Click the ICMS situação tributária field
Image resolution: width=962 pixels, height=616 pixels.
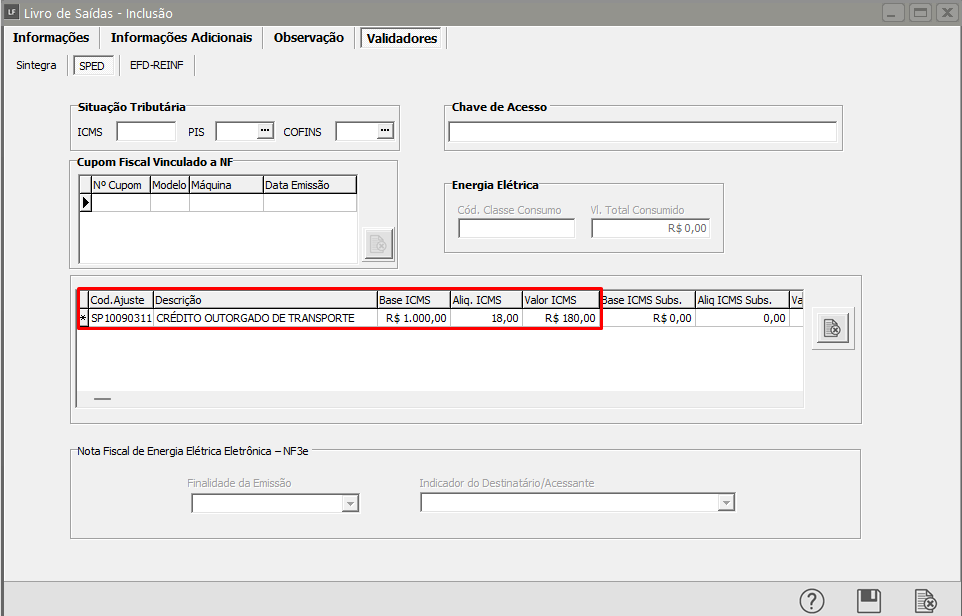point(146,132)
